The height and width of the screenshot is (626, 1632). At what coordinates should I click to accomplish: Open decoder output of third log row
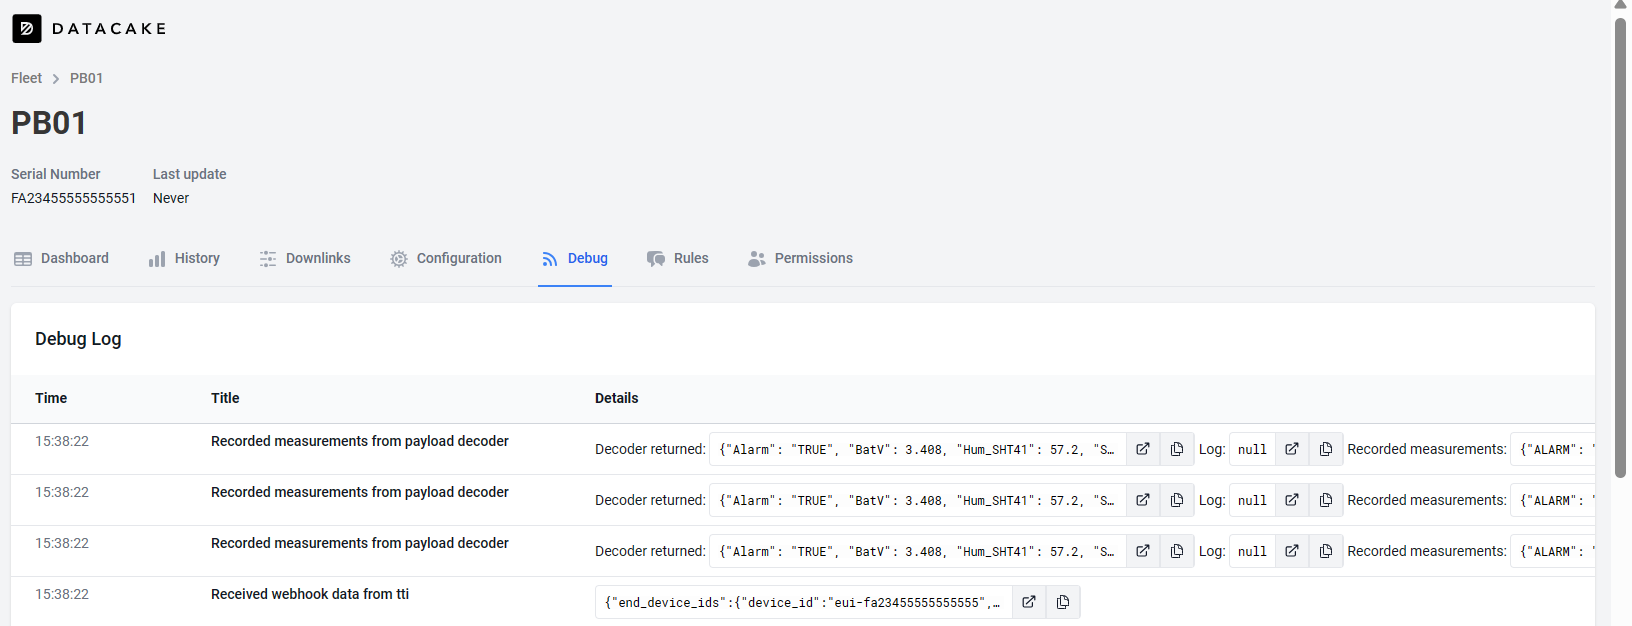(x=1143, y=551)
